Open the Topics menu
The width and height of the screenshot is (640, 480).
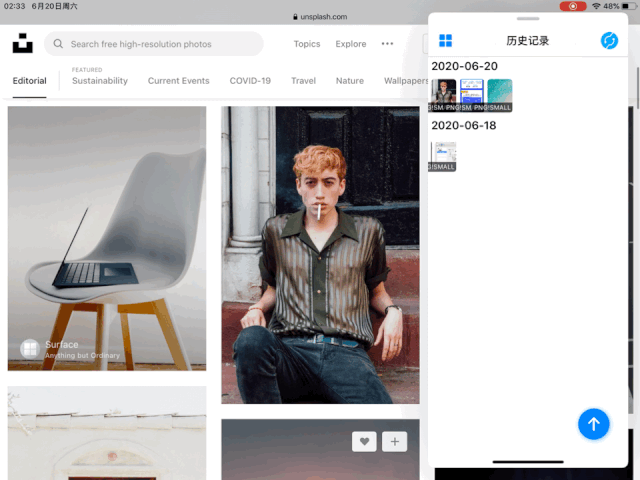(x=307, y=44)
